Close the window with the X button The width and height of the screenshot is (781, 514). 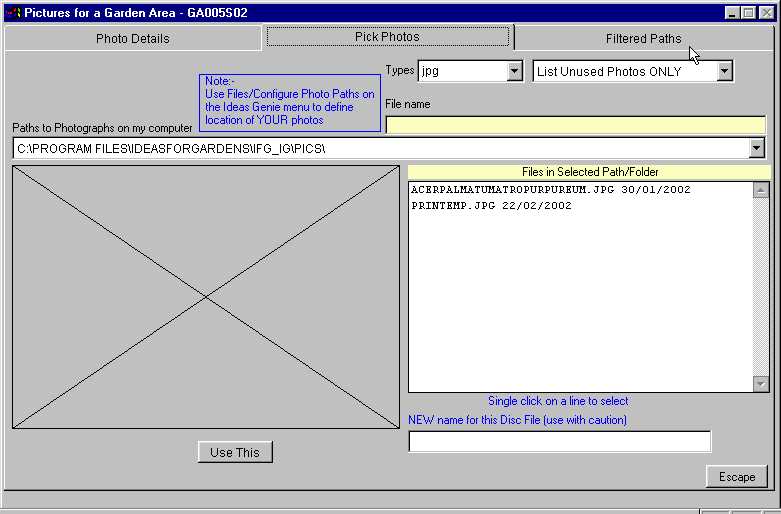tap(766, 13)
